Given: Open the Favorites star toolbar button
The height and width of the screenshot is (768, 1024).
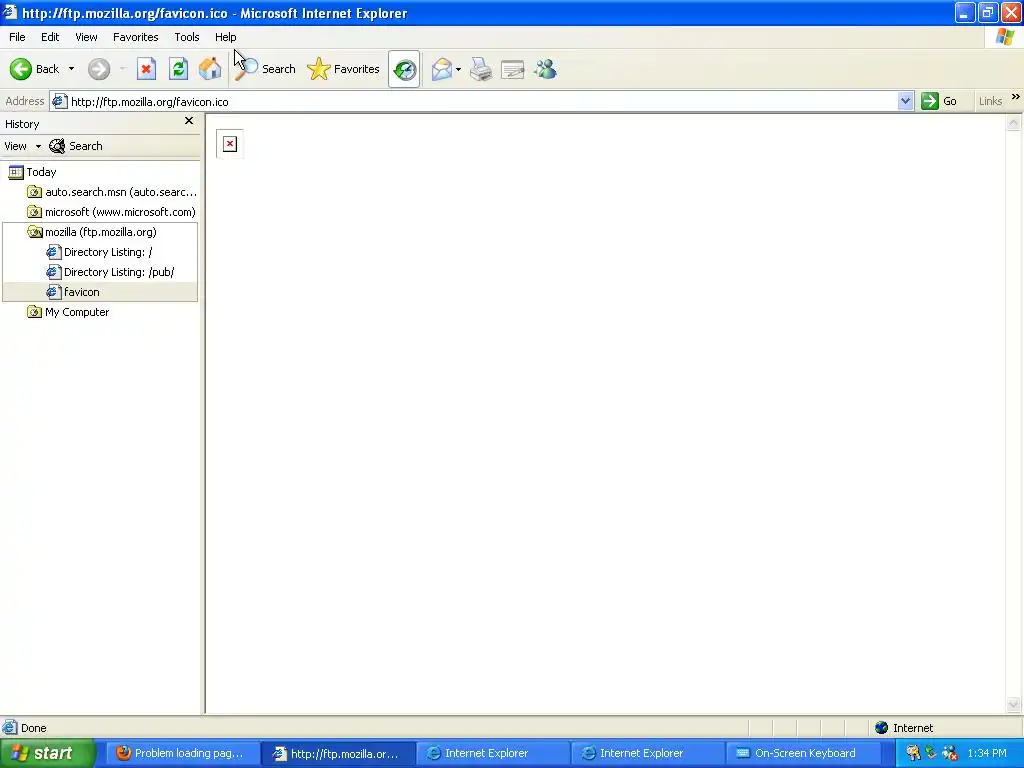Looking at the screenshot, I should pos(344,69).
